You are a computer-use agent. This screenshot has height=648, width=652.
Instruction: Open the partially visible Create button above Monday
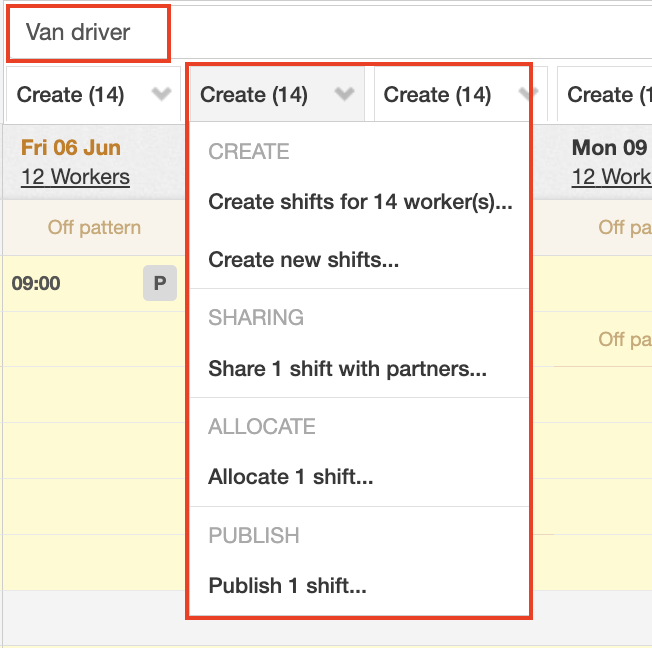tap(602, 95)
